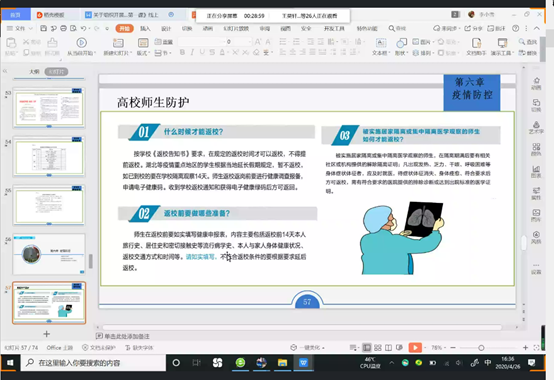The image size is (554, 380).
Task: Click the Bold formatting button
Action: [182, 52]
